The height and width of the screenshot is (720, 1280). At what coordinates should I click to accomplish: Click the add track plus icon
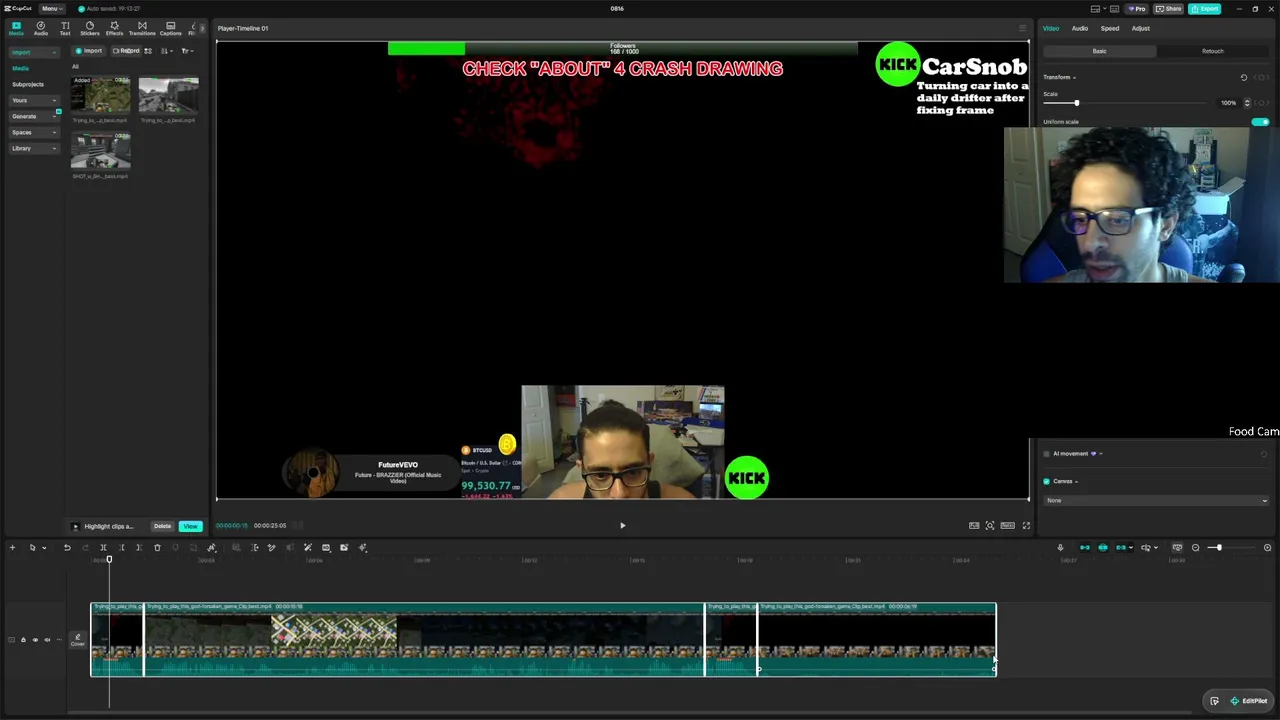(12, 548)
